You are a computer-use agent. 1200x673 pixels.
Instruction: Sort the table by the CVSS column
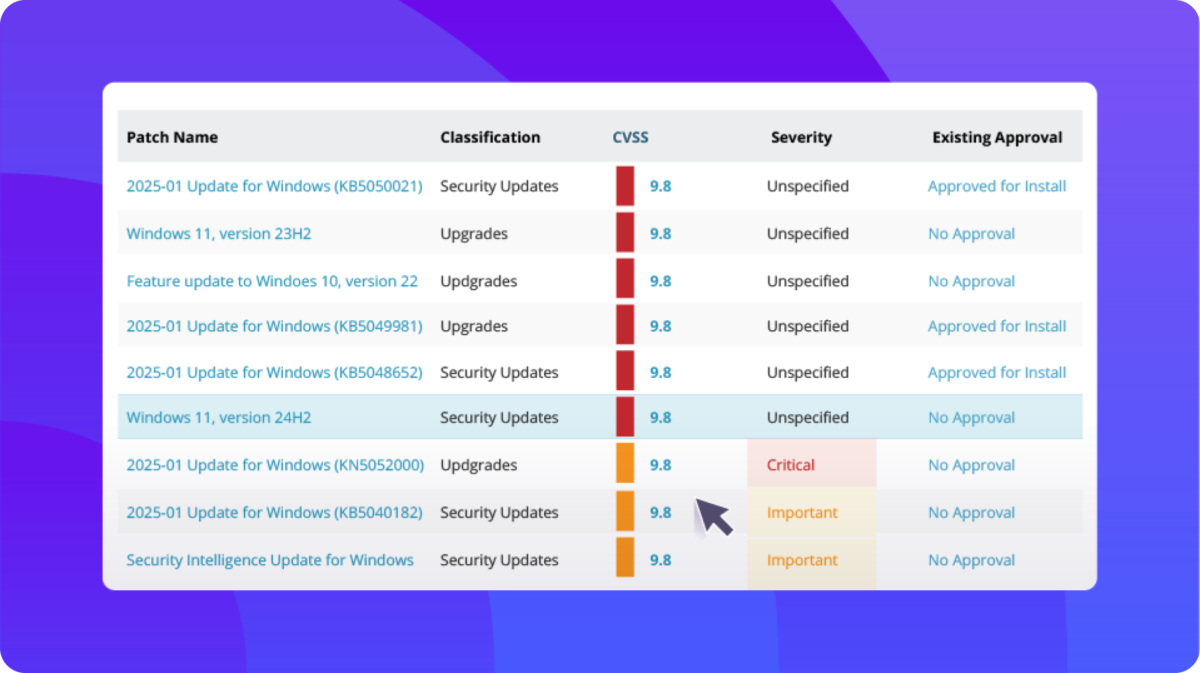click(x=630, y=137)
